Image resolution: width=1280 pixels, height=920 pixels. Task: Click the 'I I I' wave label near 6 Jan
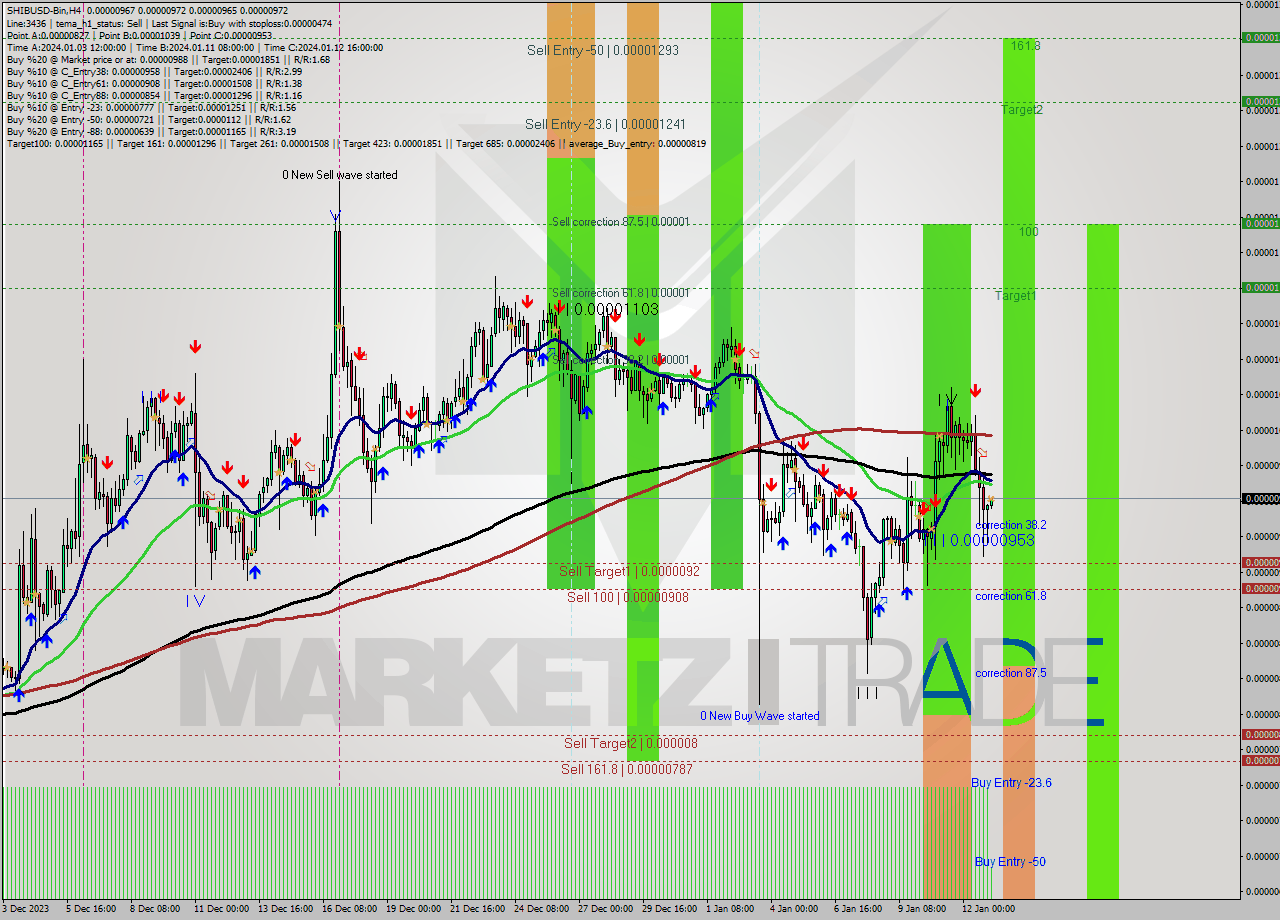click(867, 693)
